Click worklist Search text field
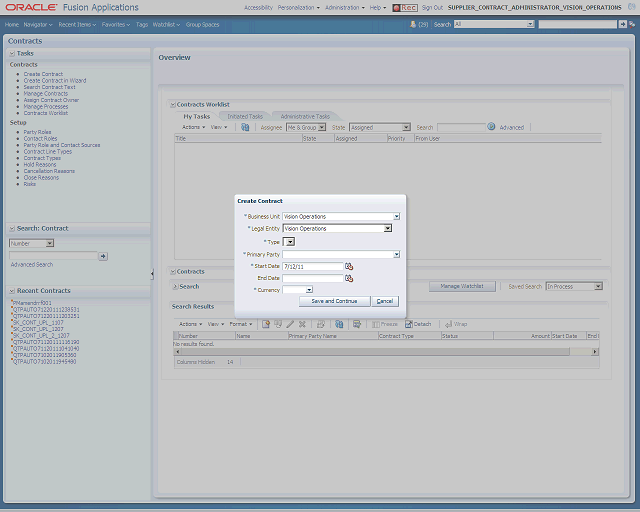This screenshot has height=512, width=640. pyautogui.click(x=461, y=127)
